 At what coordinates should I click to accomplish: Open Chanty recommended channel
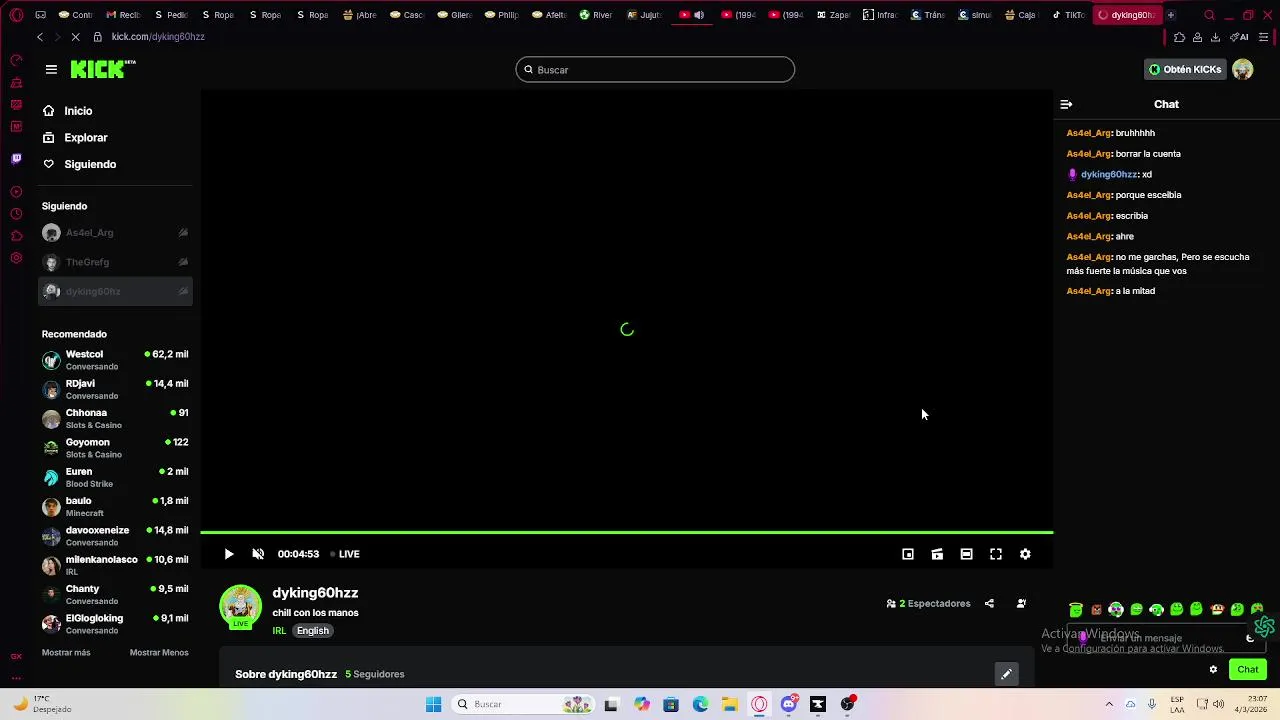coord(115,594)
